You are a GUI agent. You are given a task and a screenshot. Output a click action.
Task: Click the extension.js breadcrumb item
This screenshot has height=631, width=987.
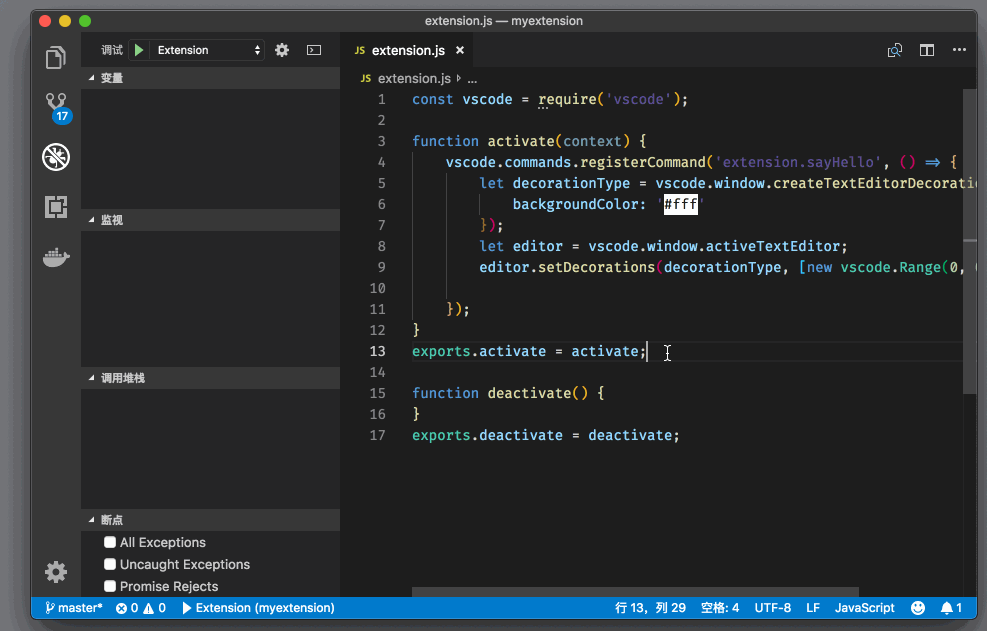tap(414, 78)
